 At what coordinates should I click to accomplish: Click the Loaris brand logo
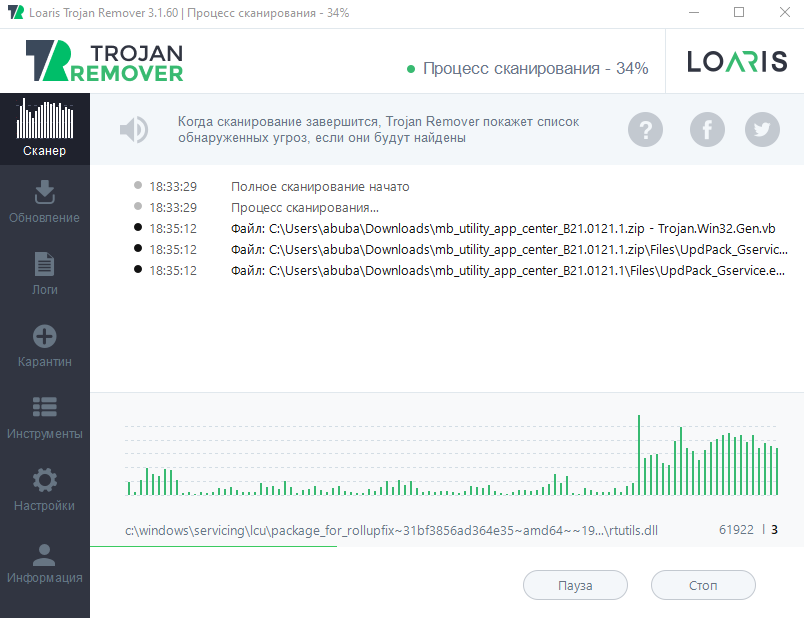[737, 62]
